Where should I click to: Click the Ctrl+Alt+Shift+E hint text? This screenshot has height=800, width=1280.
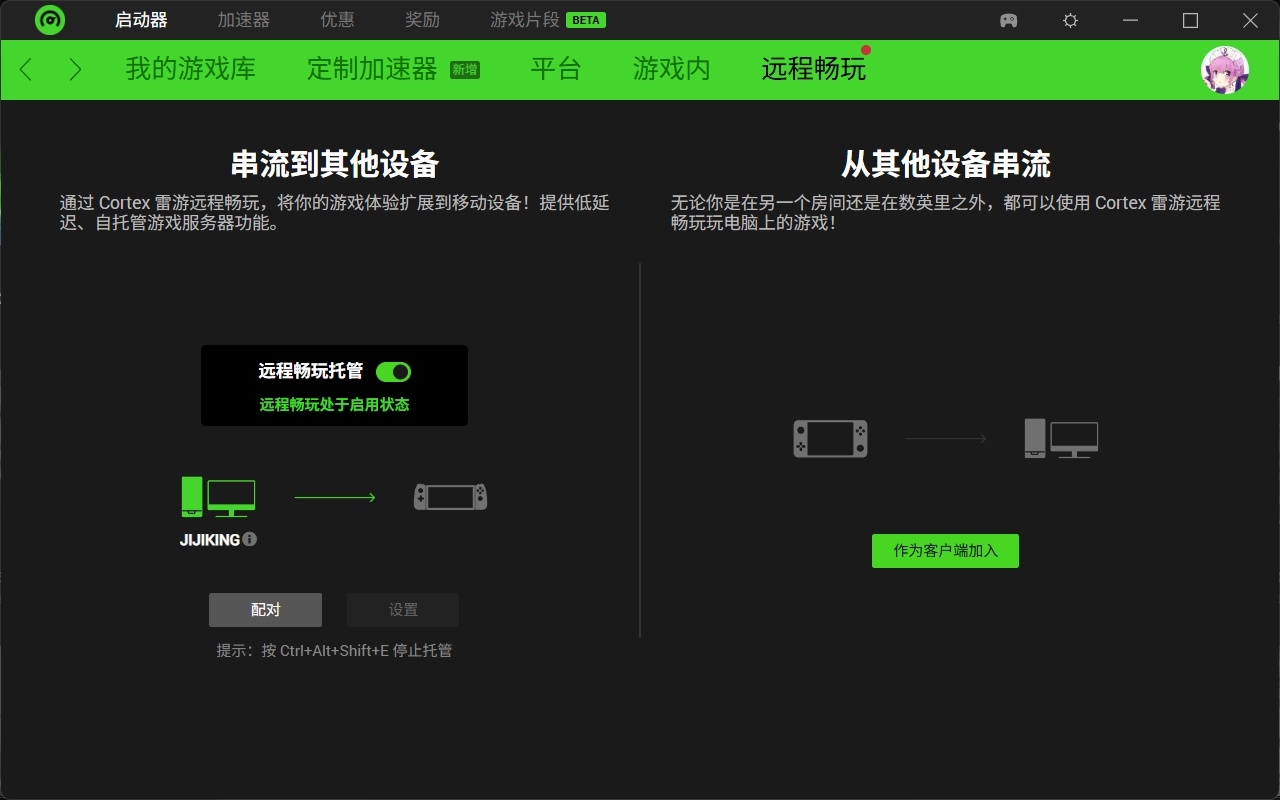[334, 651]
